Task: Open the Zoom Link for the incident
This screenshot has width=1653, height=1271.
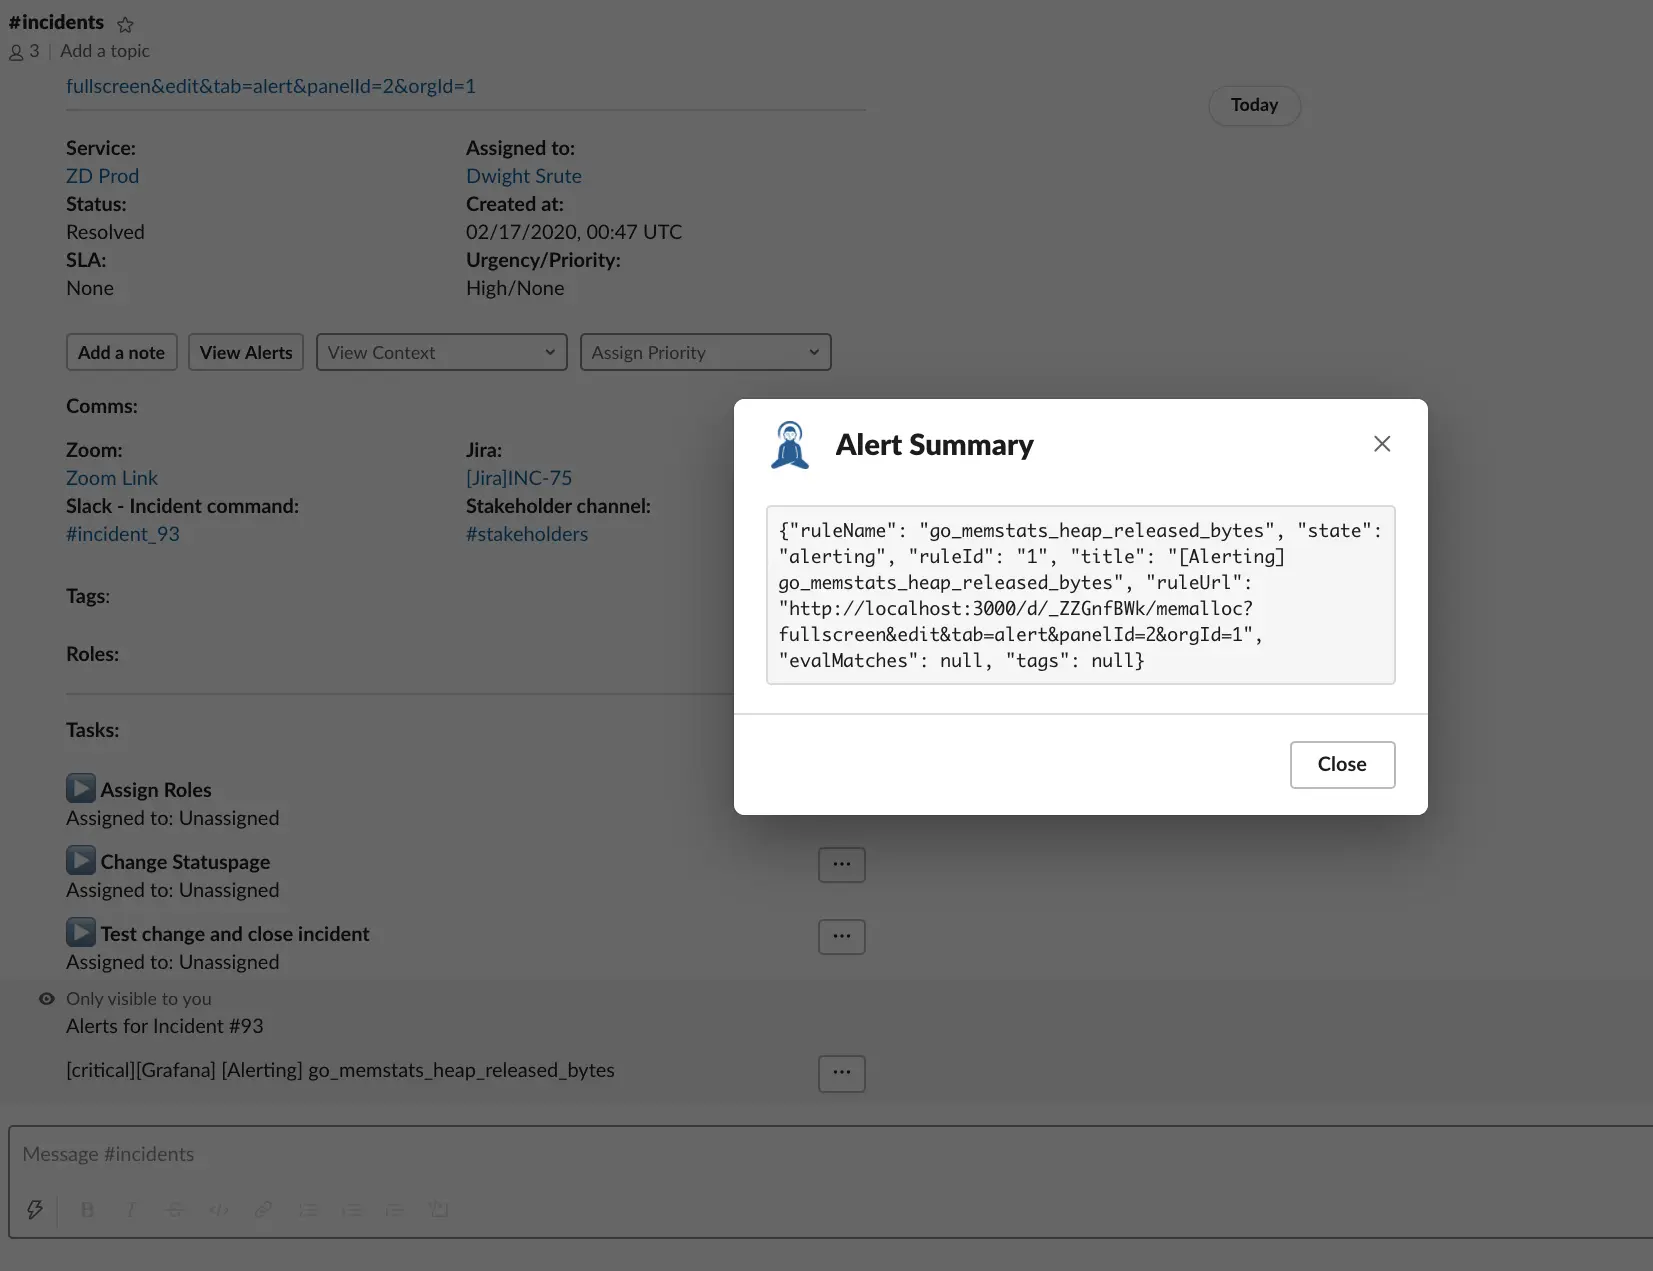Action: (111, 478)
